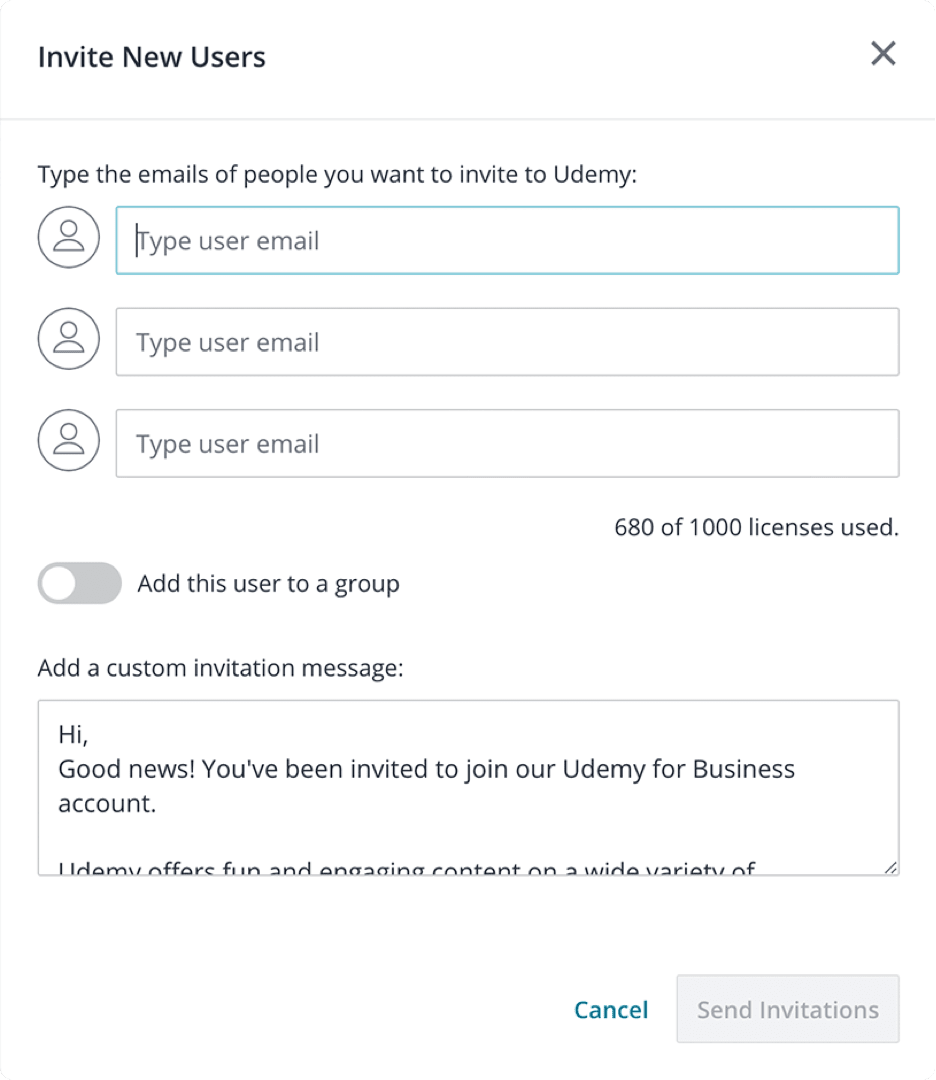Screen dimensions: 936x1080
Task: Click the first Type user email field
Action: [x=507, y=240]
